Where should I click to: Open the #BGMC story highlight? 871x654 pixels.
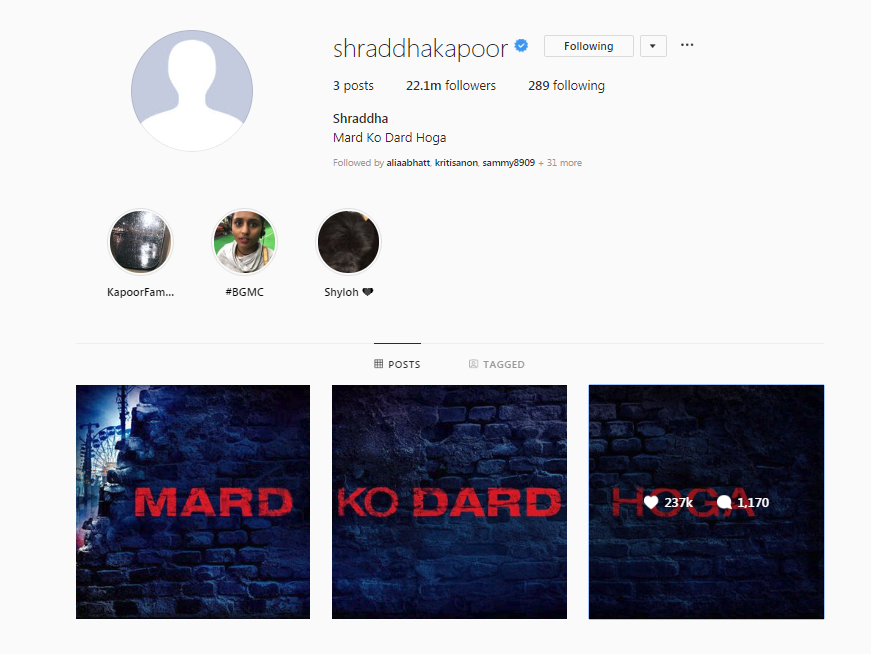coord(244,242)
